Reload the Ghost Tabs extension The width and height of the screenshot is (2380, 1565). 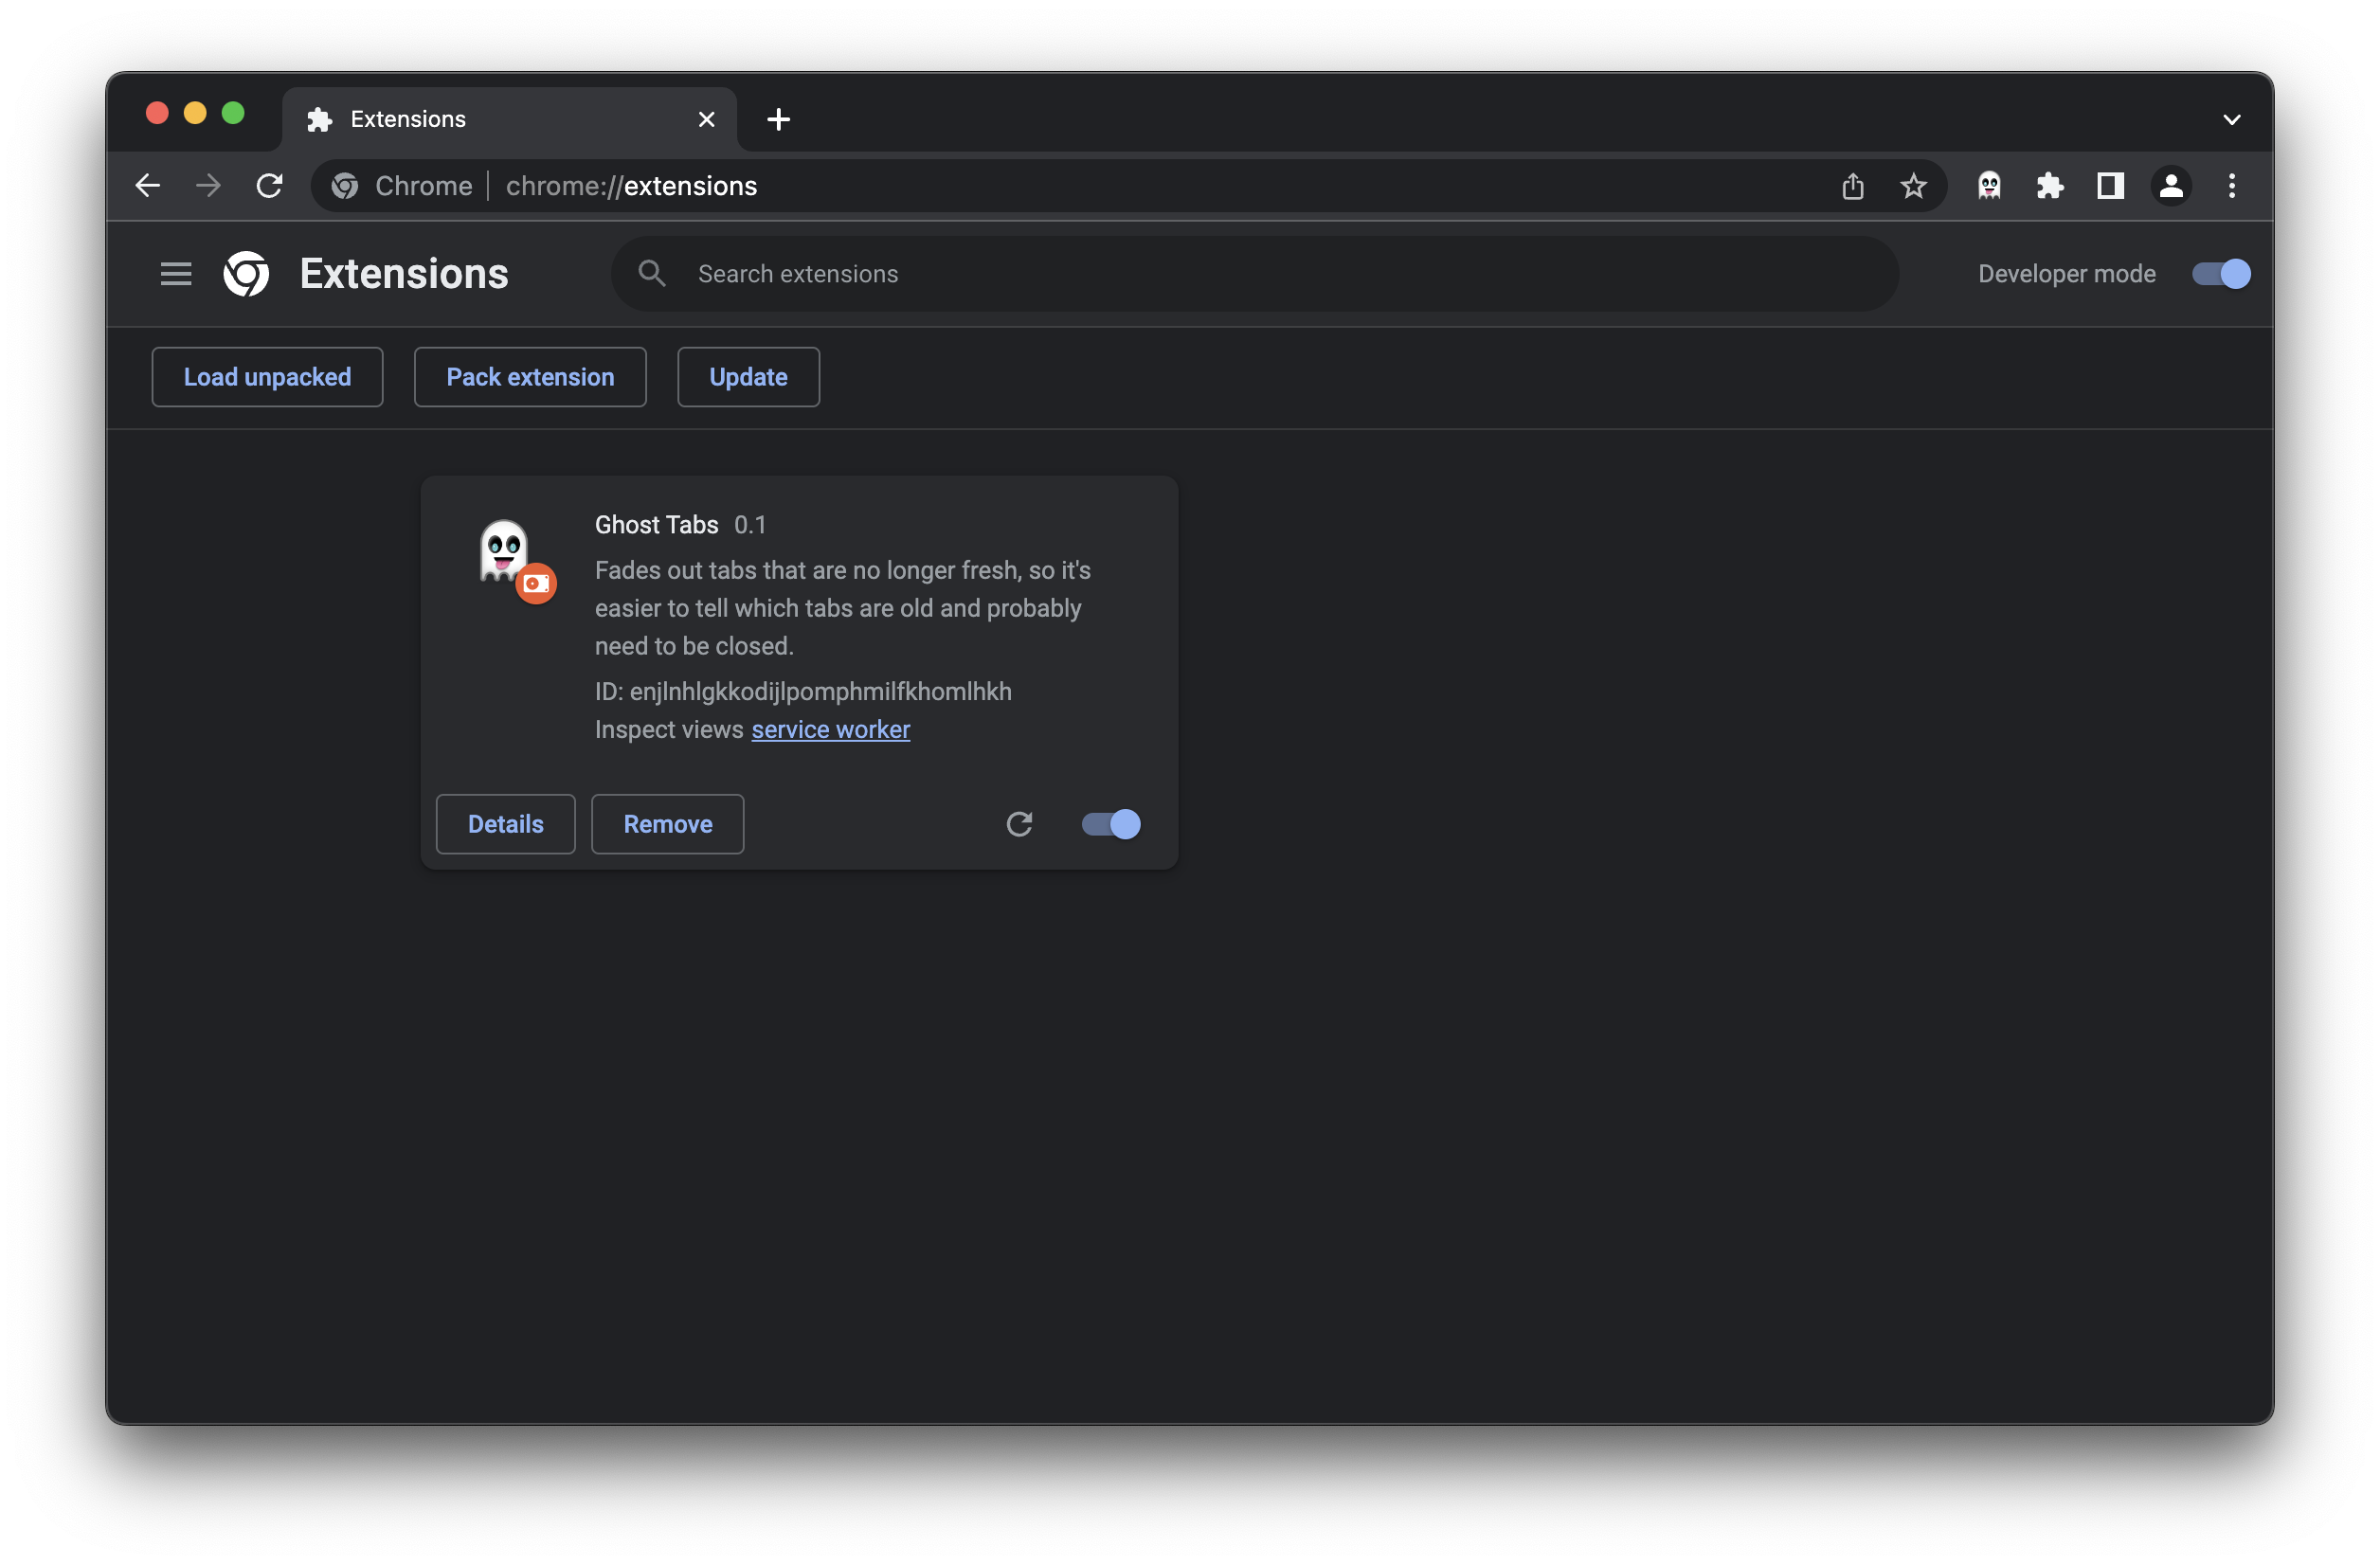1019,824
